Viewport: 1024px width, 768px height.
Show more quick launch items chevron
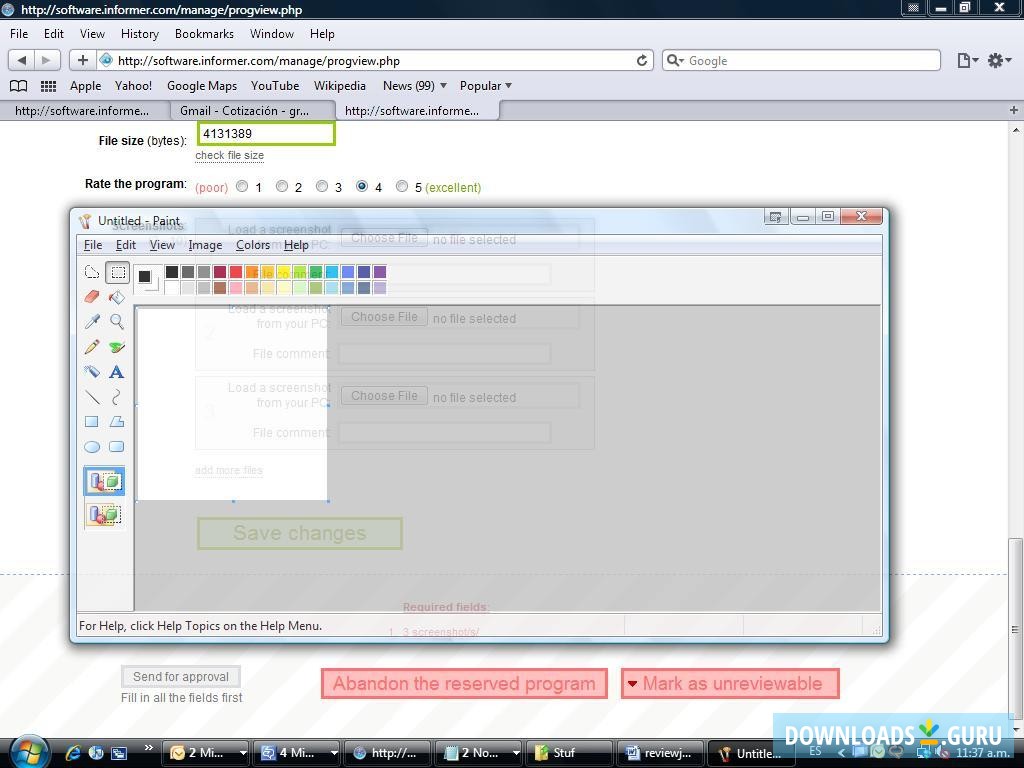point(148,748)
